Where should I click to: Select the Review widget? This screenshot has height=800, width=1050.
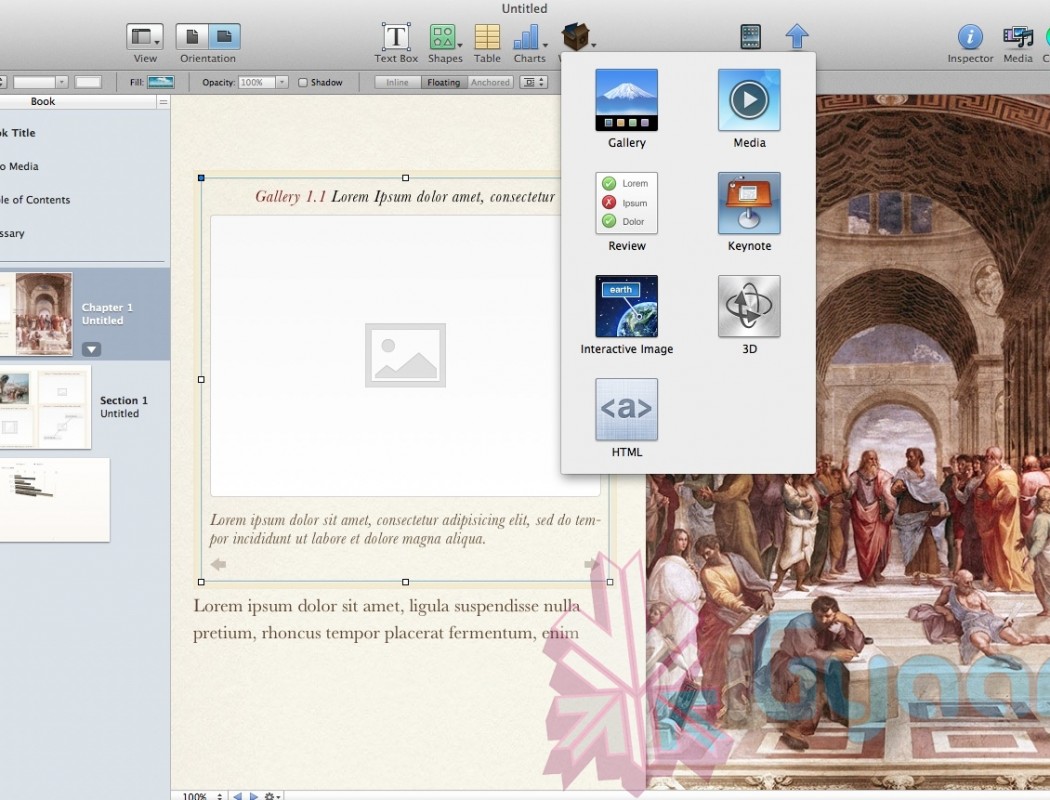click(x=626, y=203)
